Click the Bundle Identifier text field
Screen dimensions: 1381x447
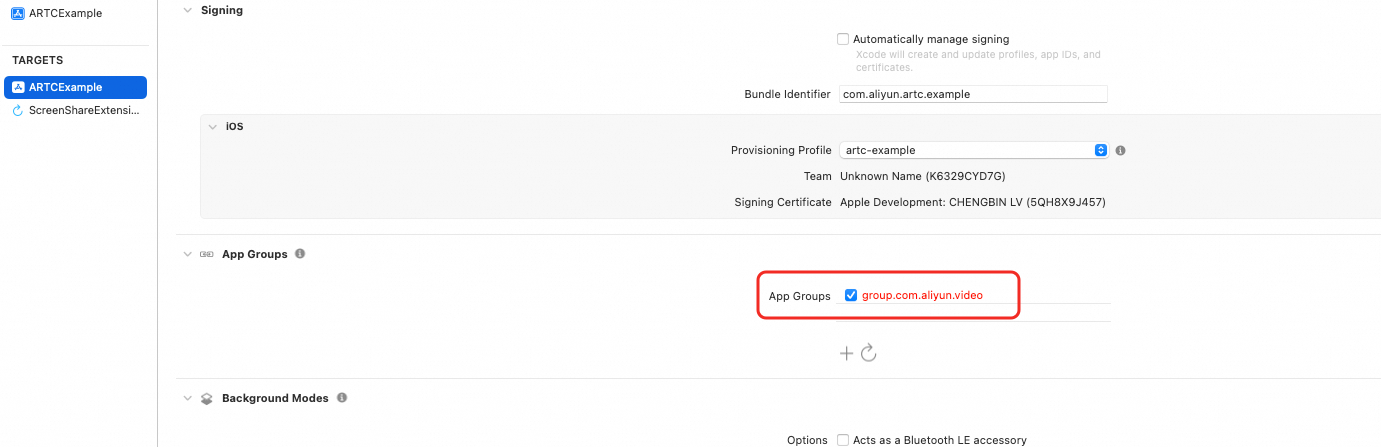tap(973, 94)
